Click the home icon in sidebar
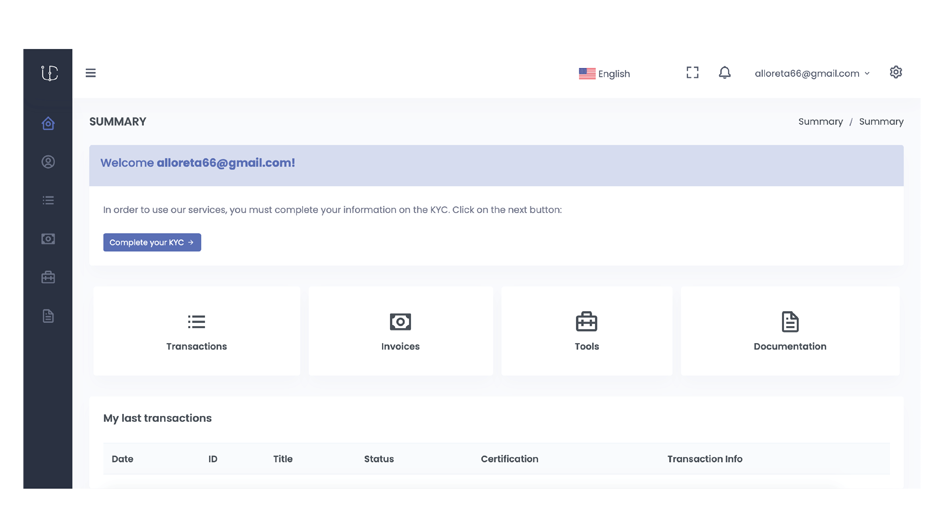Screen dimensions: 945x509 pyautogui.click(x=48, y=123)
